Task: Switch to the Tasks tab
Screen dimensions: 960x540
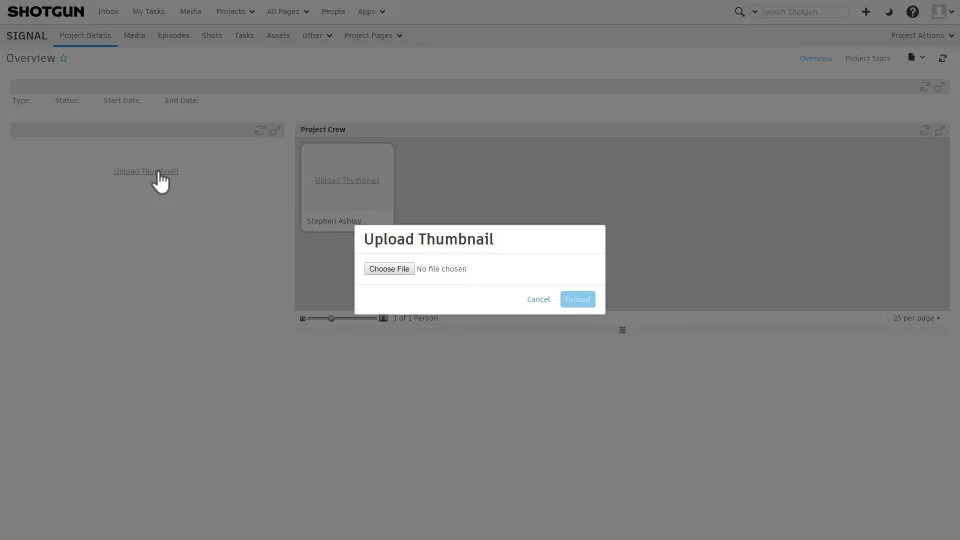Action: click(x=244, y=36)
